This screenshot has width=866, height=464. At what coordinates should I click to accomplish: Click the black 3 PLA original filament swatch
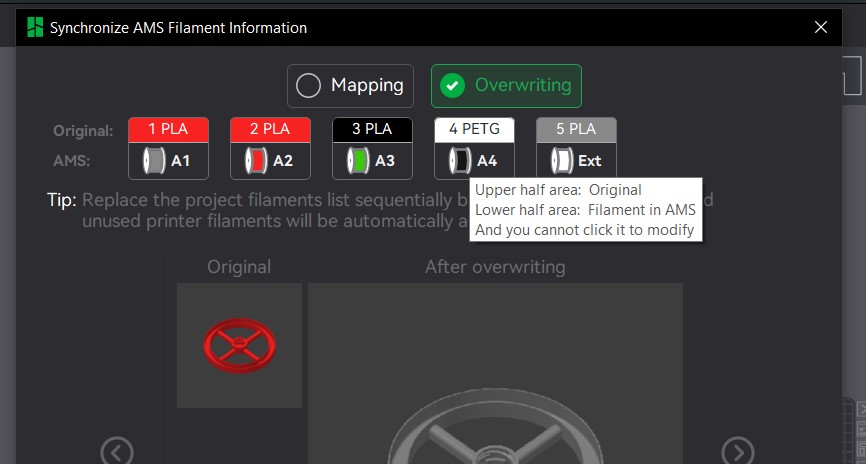[372, 129]
